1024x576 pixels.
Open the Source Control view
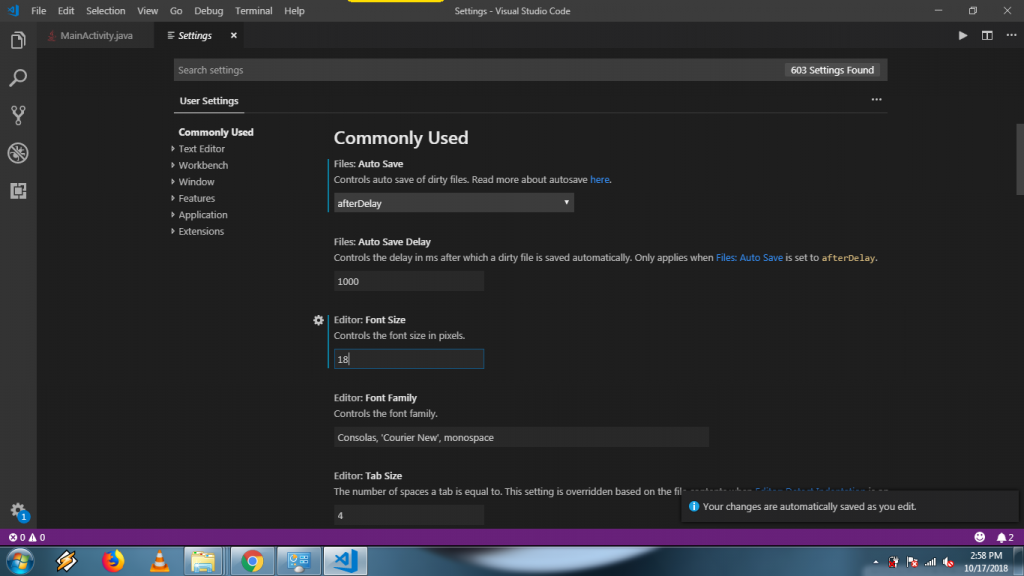pyautogui.click(x=18, y=115)
